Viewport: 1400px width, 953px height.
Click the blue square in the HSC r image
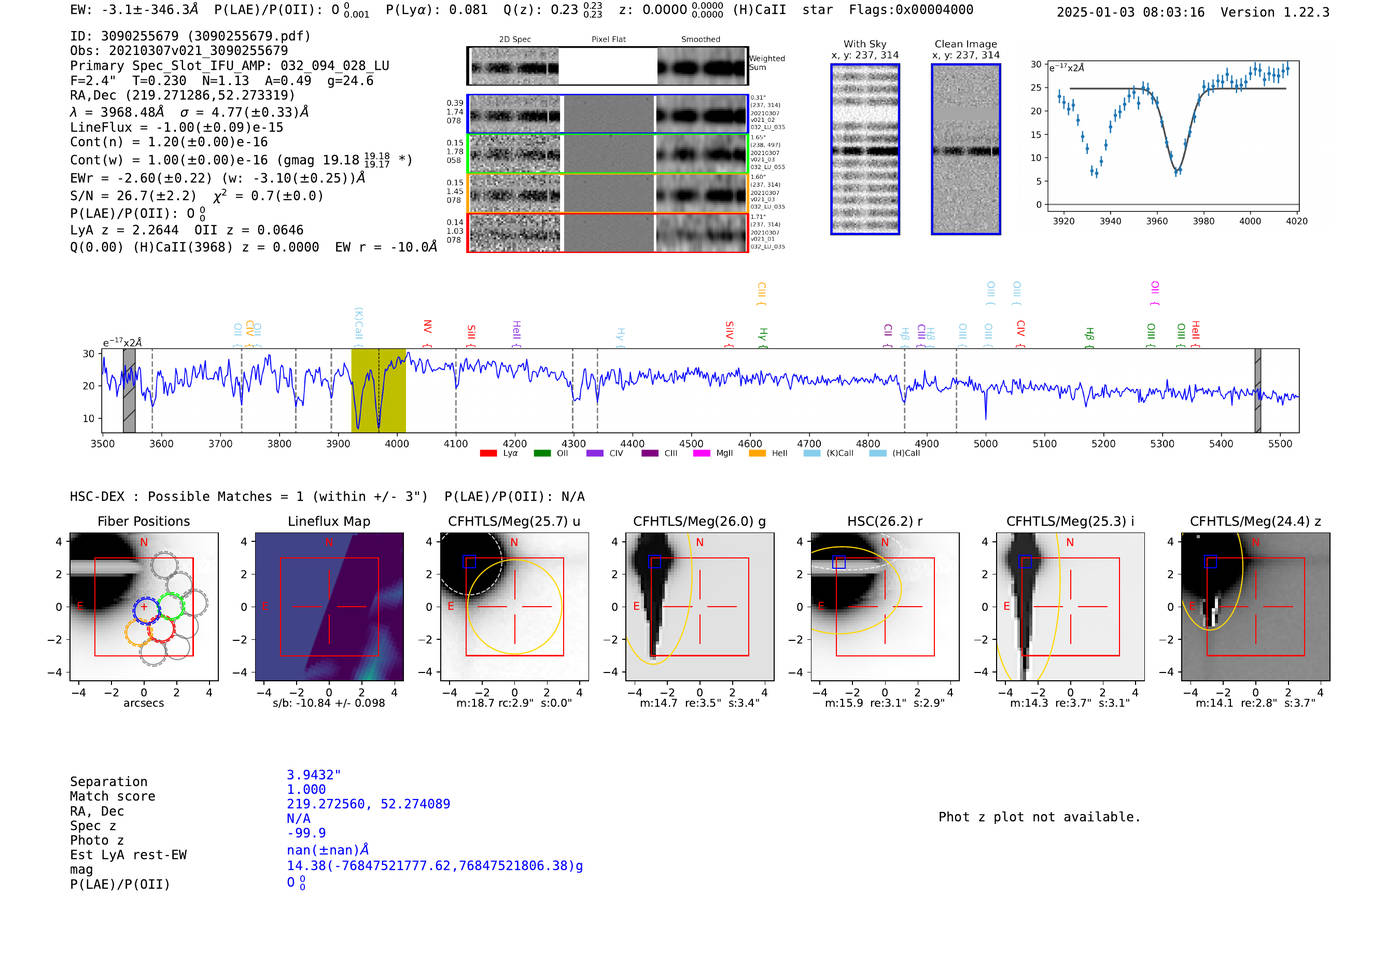[x=839, y=563]
